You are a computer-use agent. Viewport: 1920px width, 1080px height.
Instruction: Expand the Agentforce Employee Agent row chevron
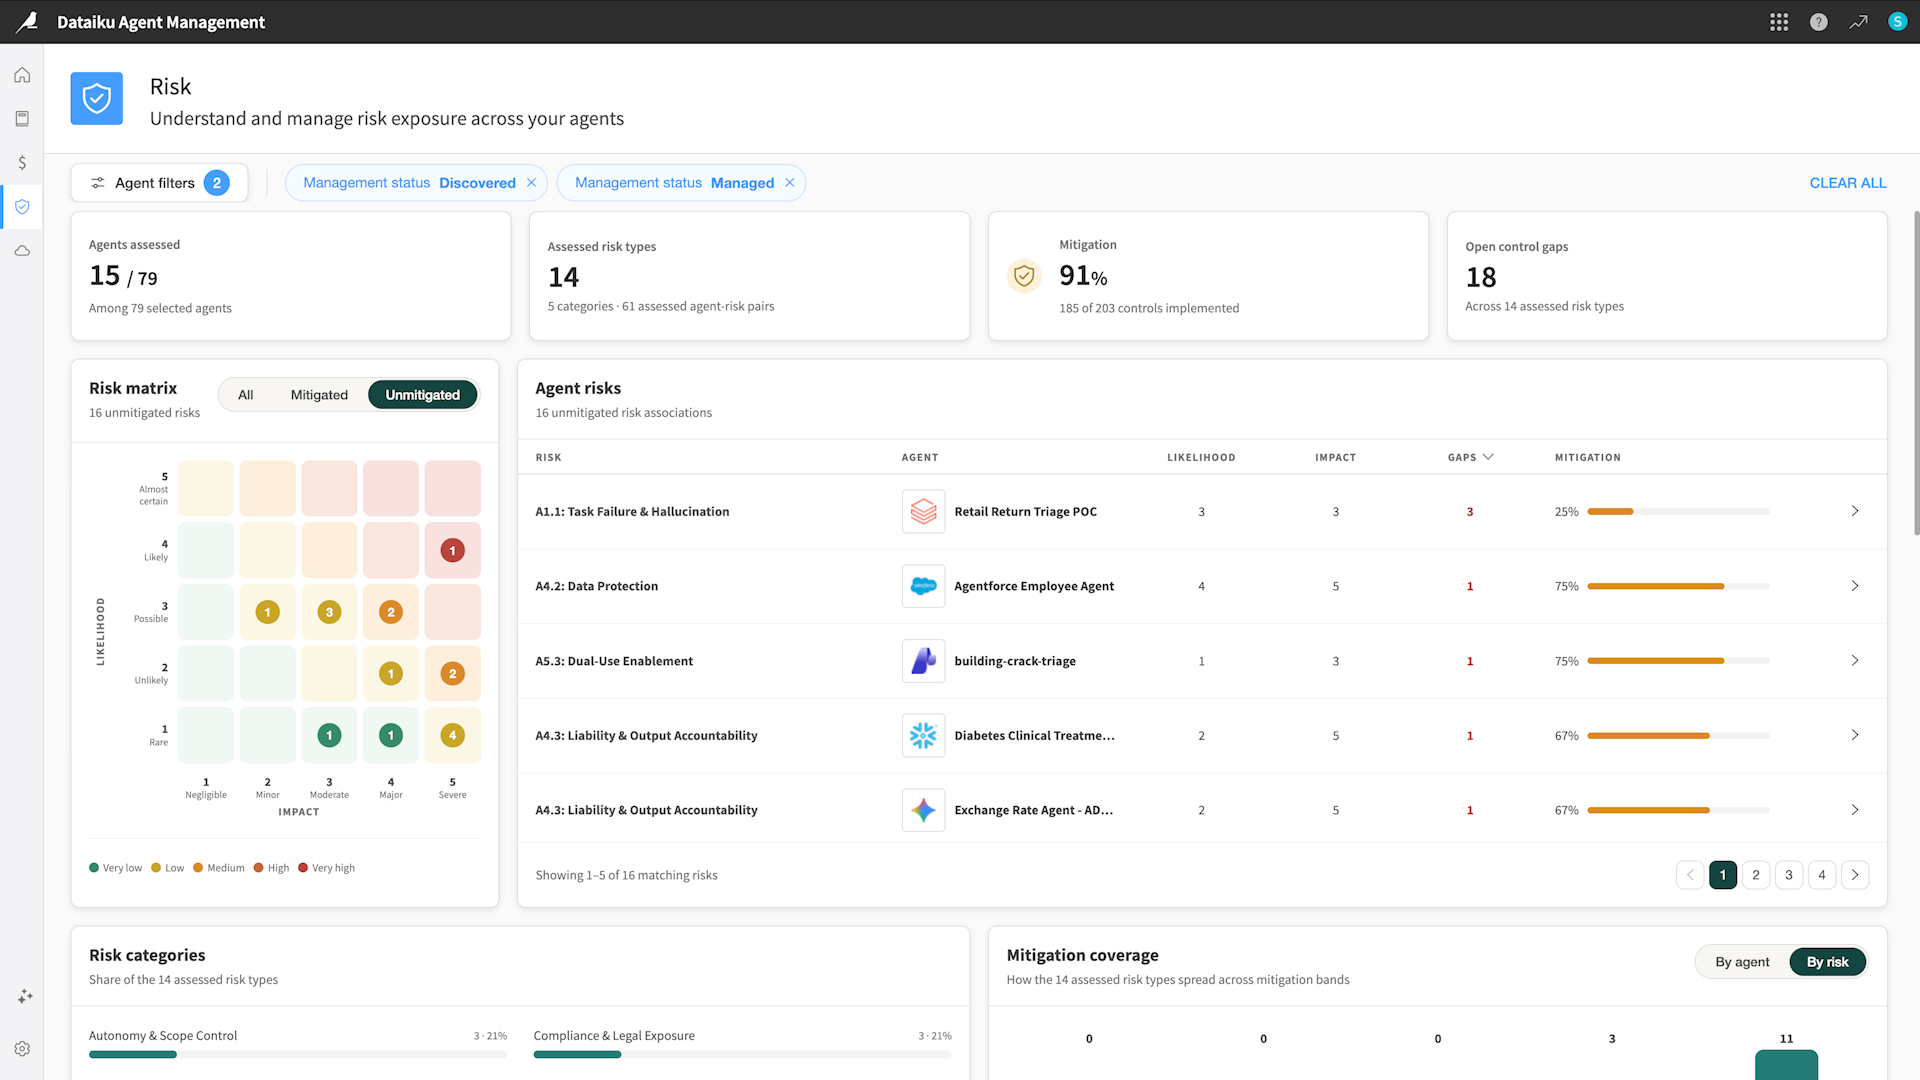coord(1855,586)
